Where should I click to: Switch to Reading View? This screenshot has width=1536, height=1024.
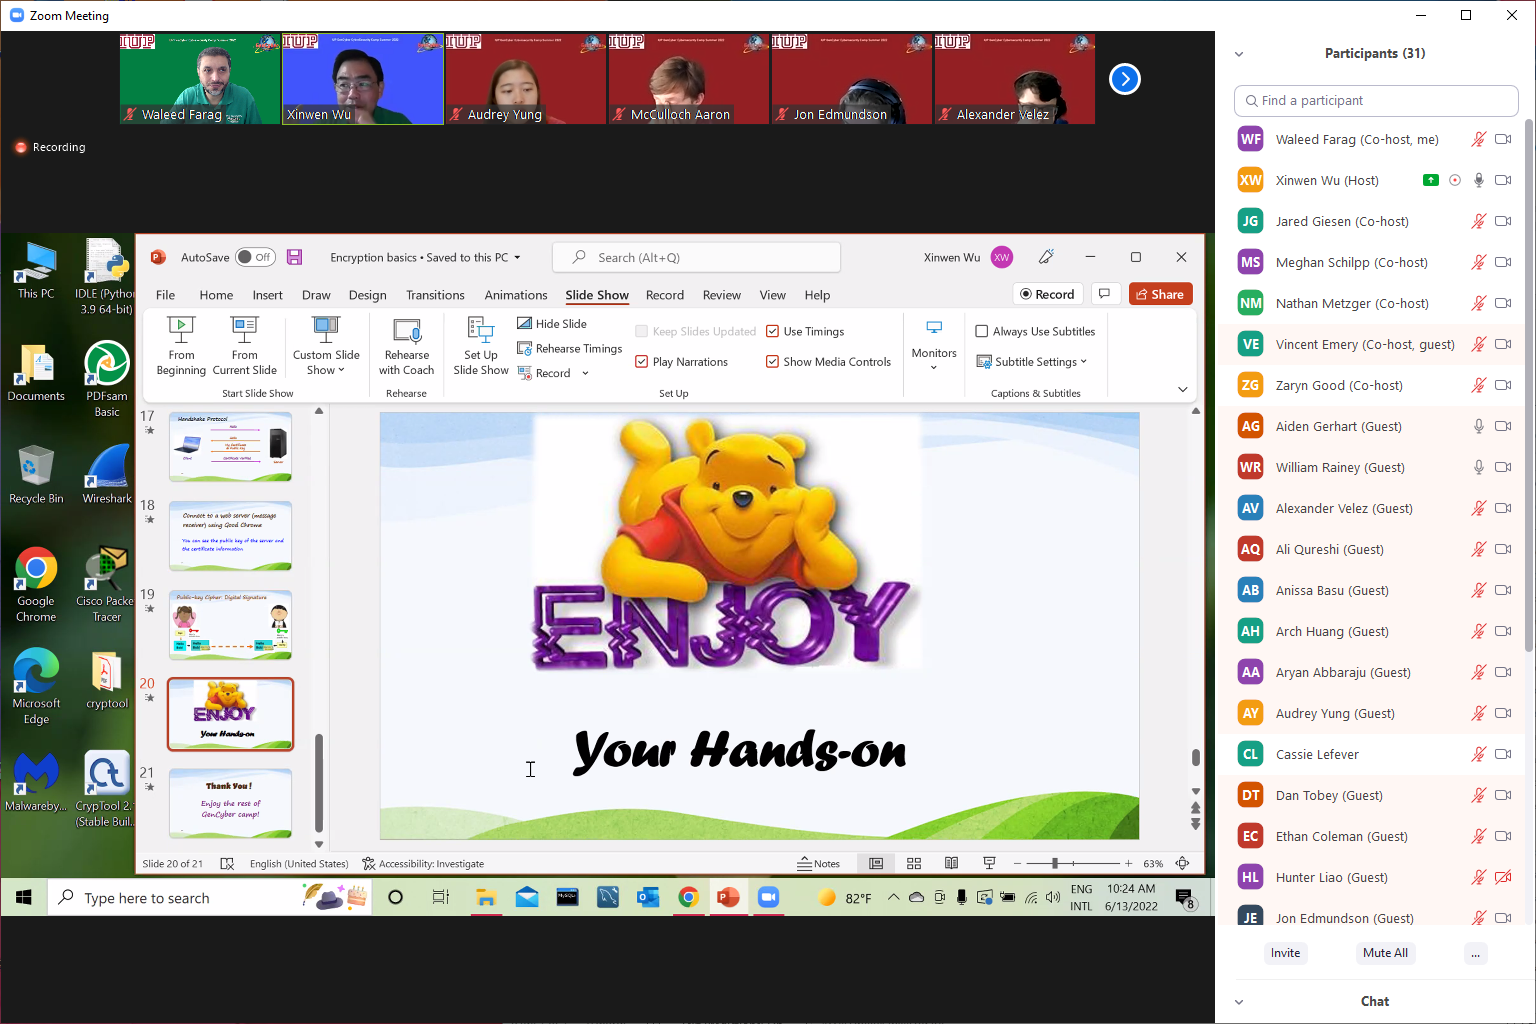951,863
